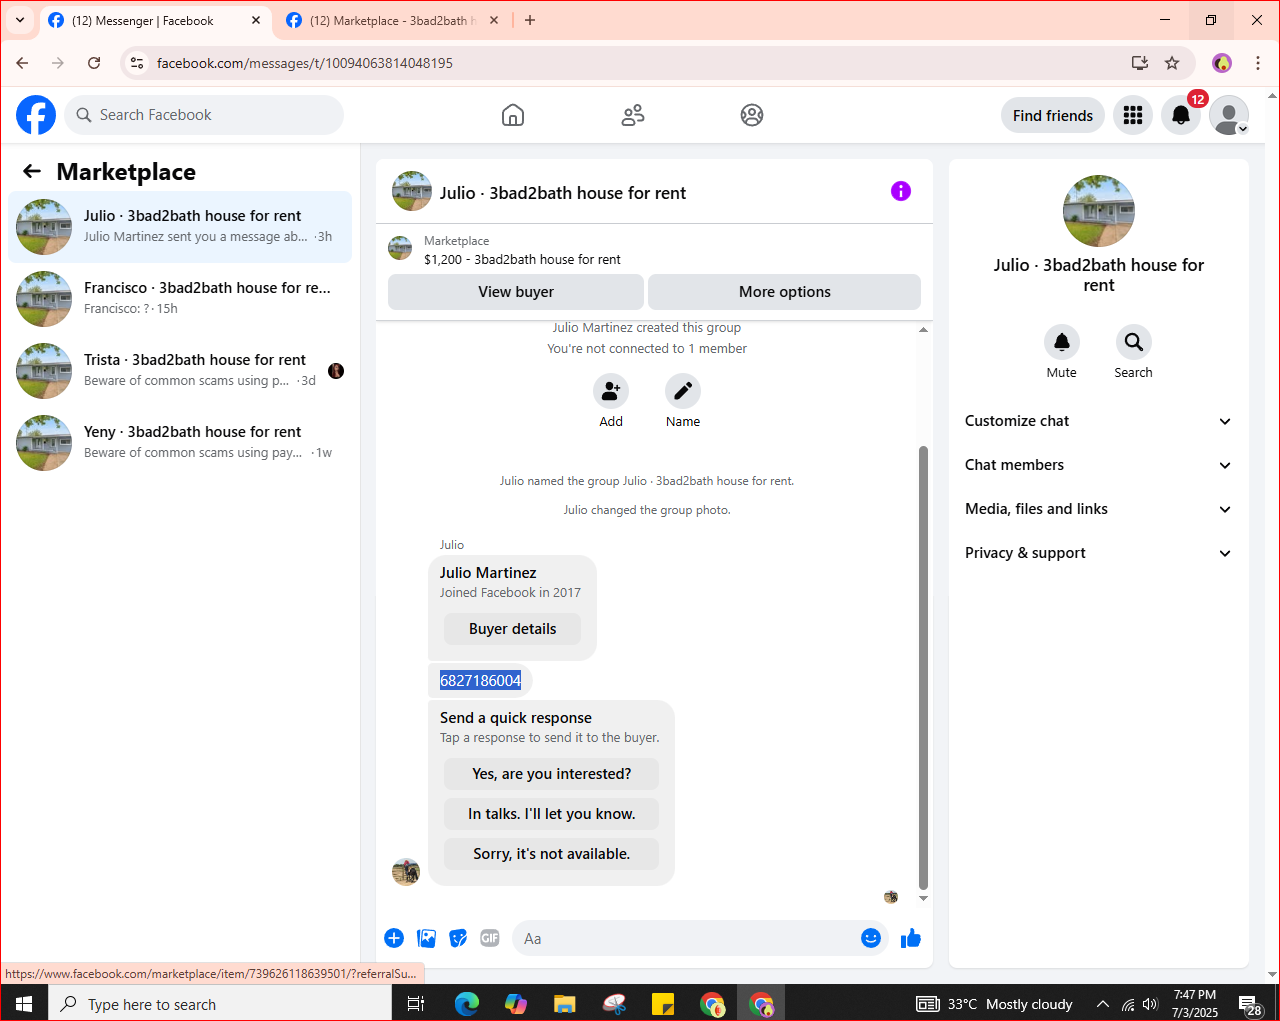Open the large listing photo in right panel
Image resolution: width=1280 pixels, height=1021 pixels.
(x=1099, y=211)
